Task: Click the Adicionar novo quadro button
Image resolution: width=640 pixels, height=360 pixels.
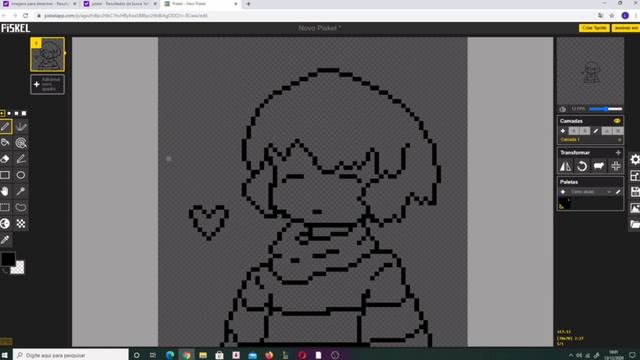Action: (x=47, y=84)
